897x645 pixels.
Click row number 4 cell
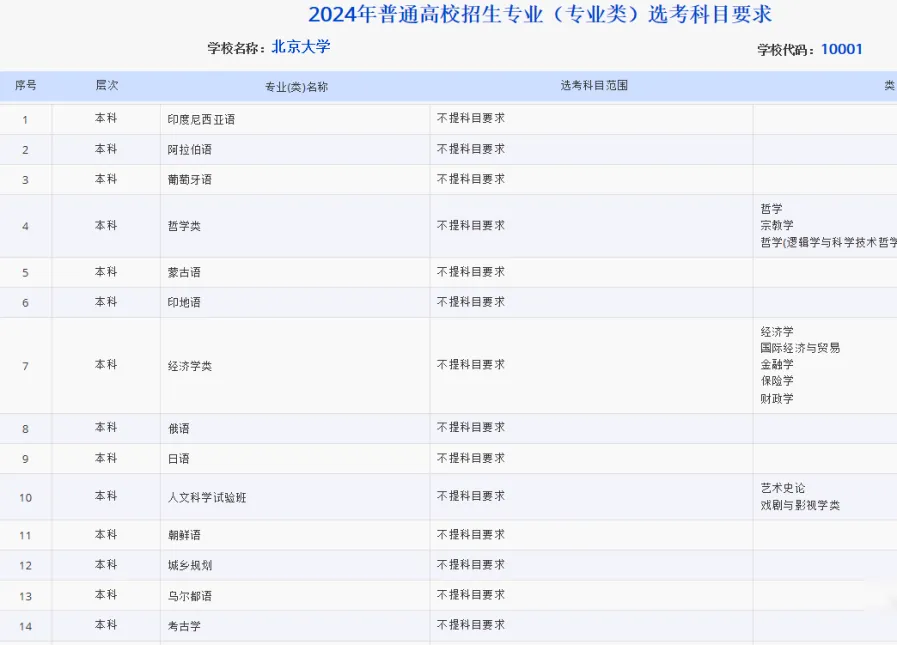click(25, 226)
